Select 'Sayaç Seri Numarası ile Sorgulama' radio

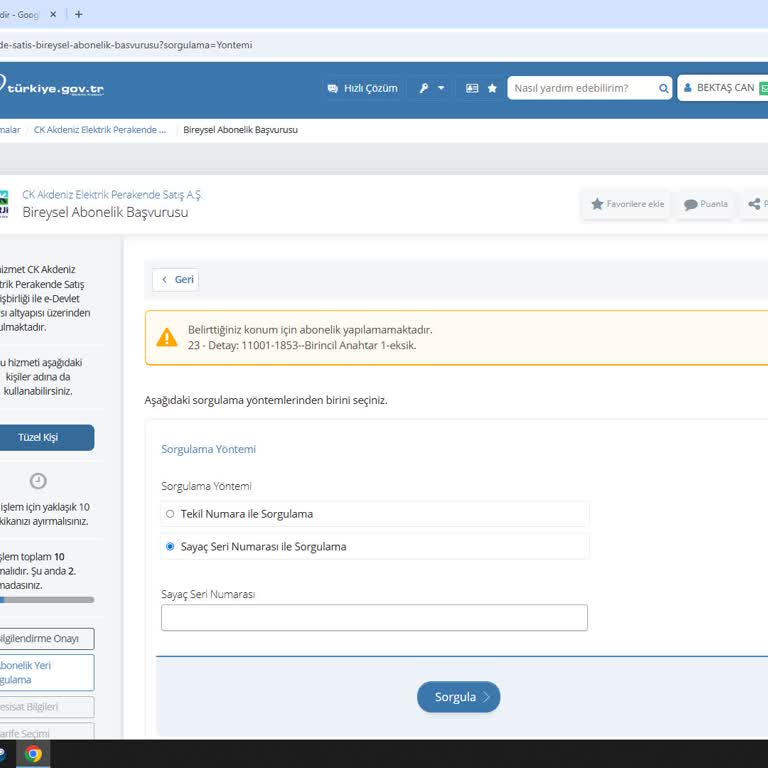(x=375, y=547)
